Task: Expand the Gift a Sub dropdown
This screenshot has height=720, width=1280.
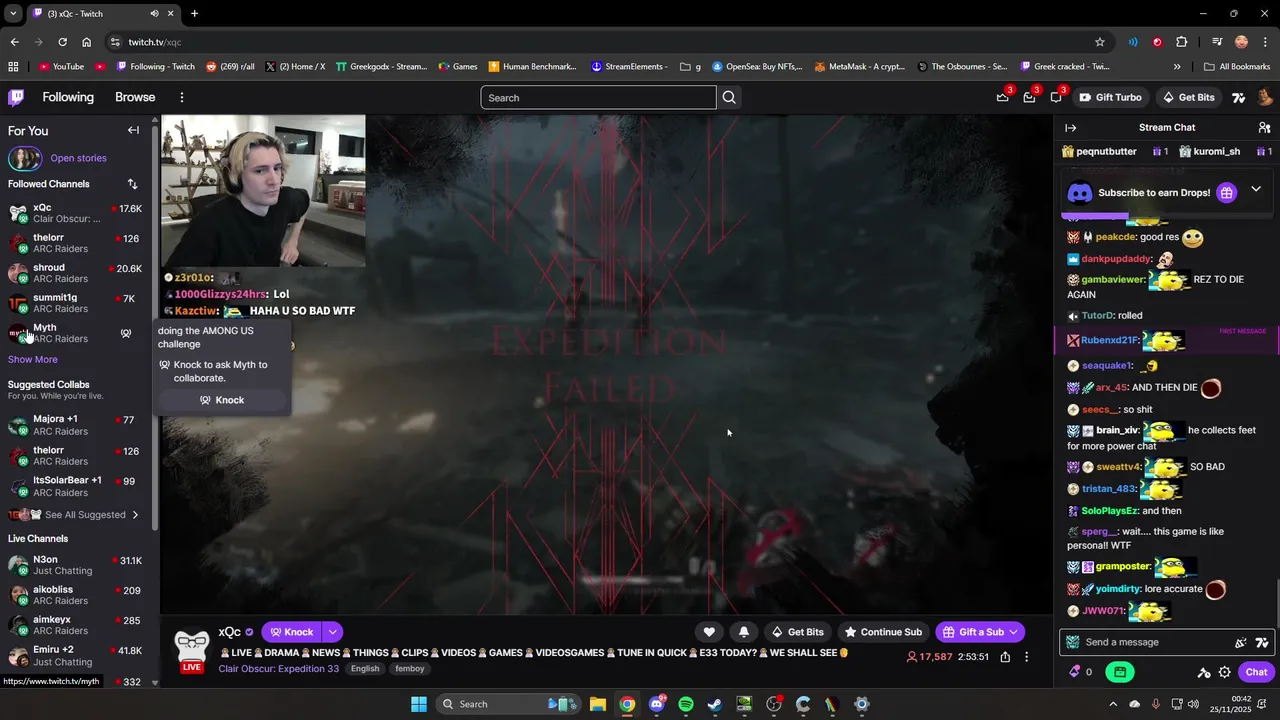Action: (1013, 632)
